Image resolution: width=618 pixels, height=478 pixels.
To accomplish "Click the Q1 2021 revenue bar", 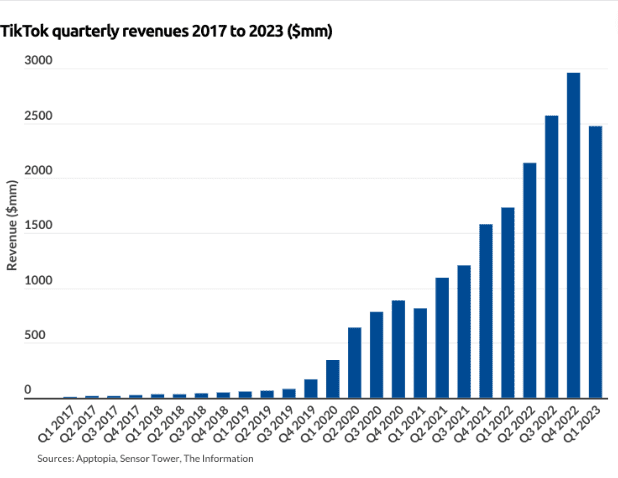I will pyautogui.click(x=420, y=353).
